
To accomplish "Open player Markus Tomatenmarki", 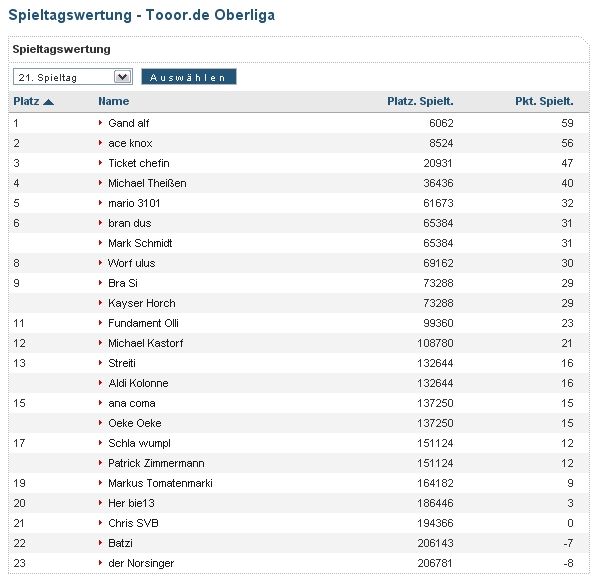I will 160,483.
